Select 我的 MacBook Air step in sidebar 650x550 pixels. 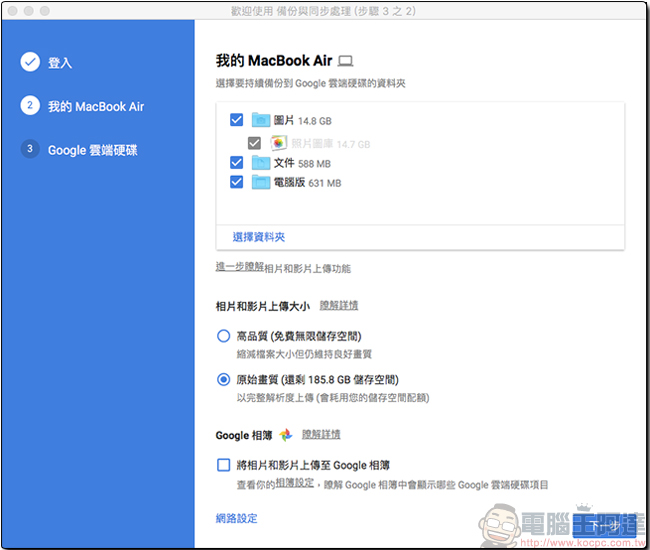pos(96,107)
